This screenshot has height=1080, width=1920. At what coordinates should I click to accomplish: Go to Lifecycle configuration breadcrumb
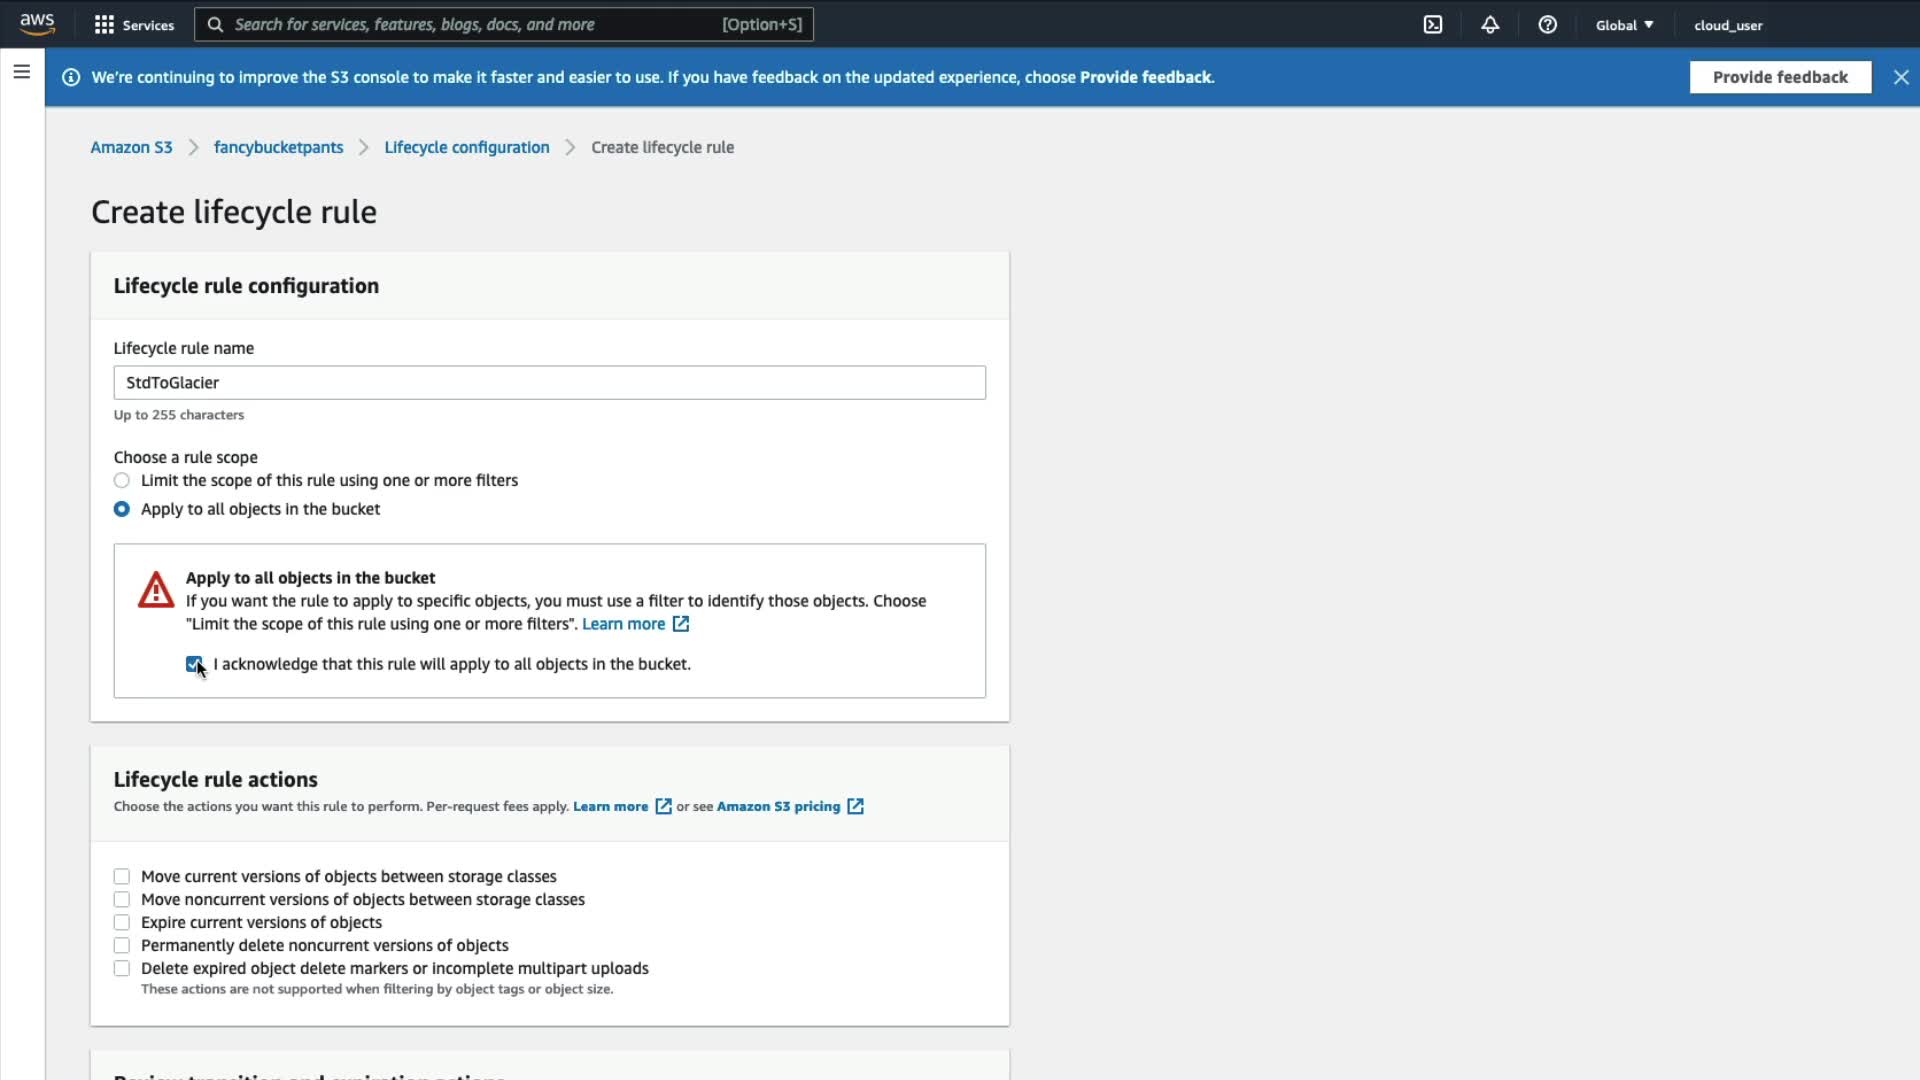pos(466,147)
